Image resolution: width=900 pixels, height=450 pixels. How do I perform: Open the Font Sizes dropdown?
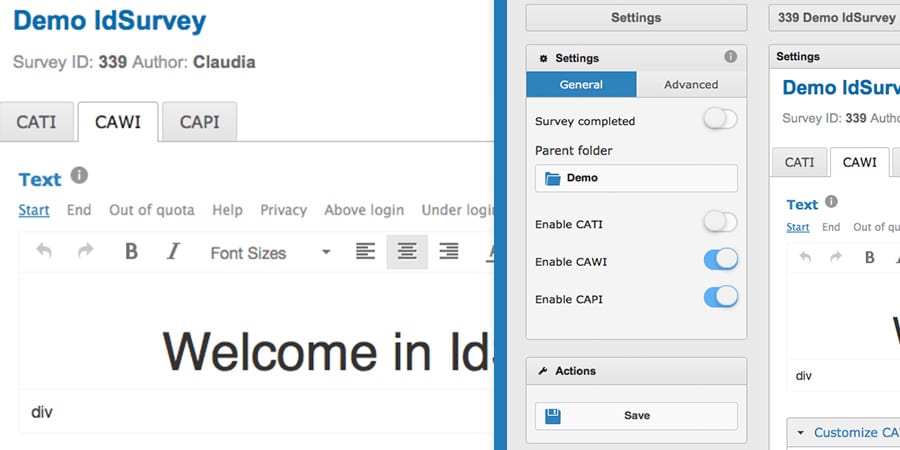click(x=269, y=253)
